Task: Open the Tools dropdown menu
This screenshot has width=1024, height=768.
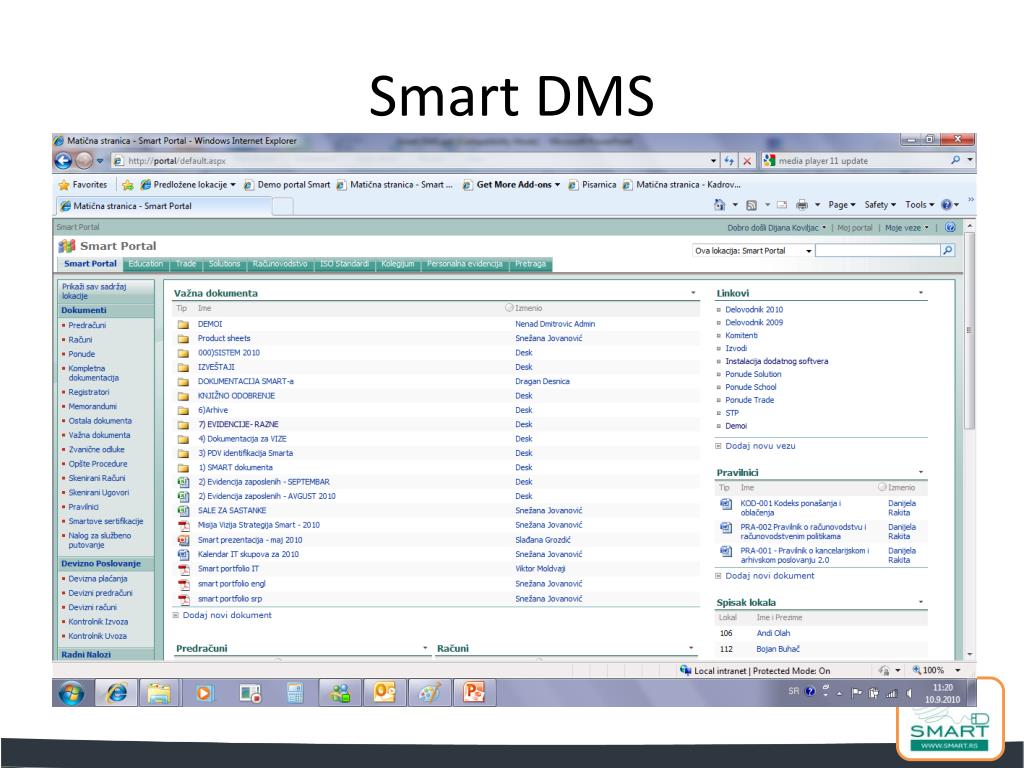Action: click(x=920, y=205)
